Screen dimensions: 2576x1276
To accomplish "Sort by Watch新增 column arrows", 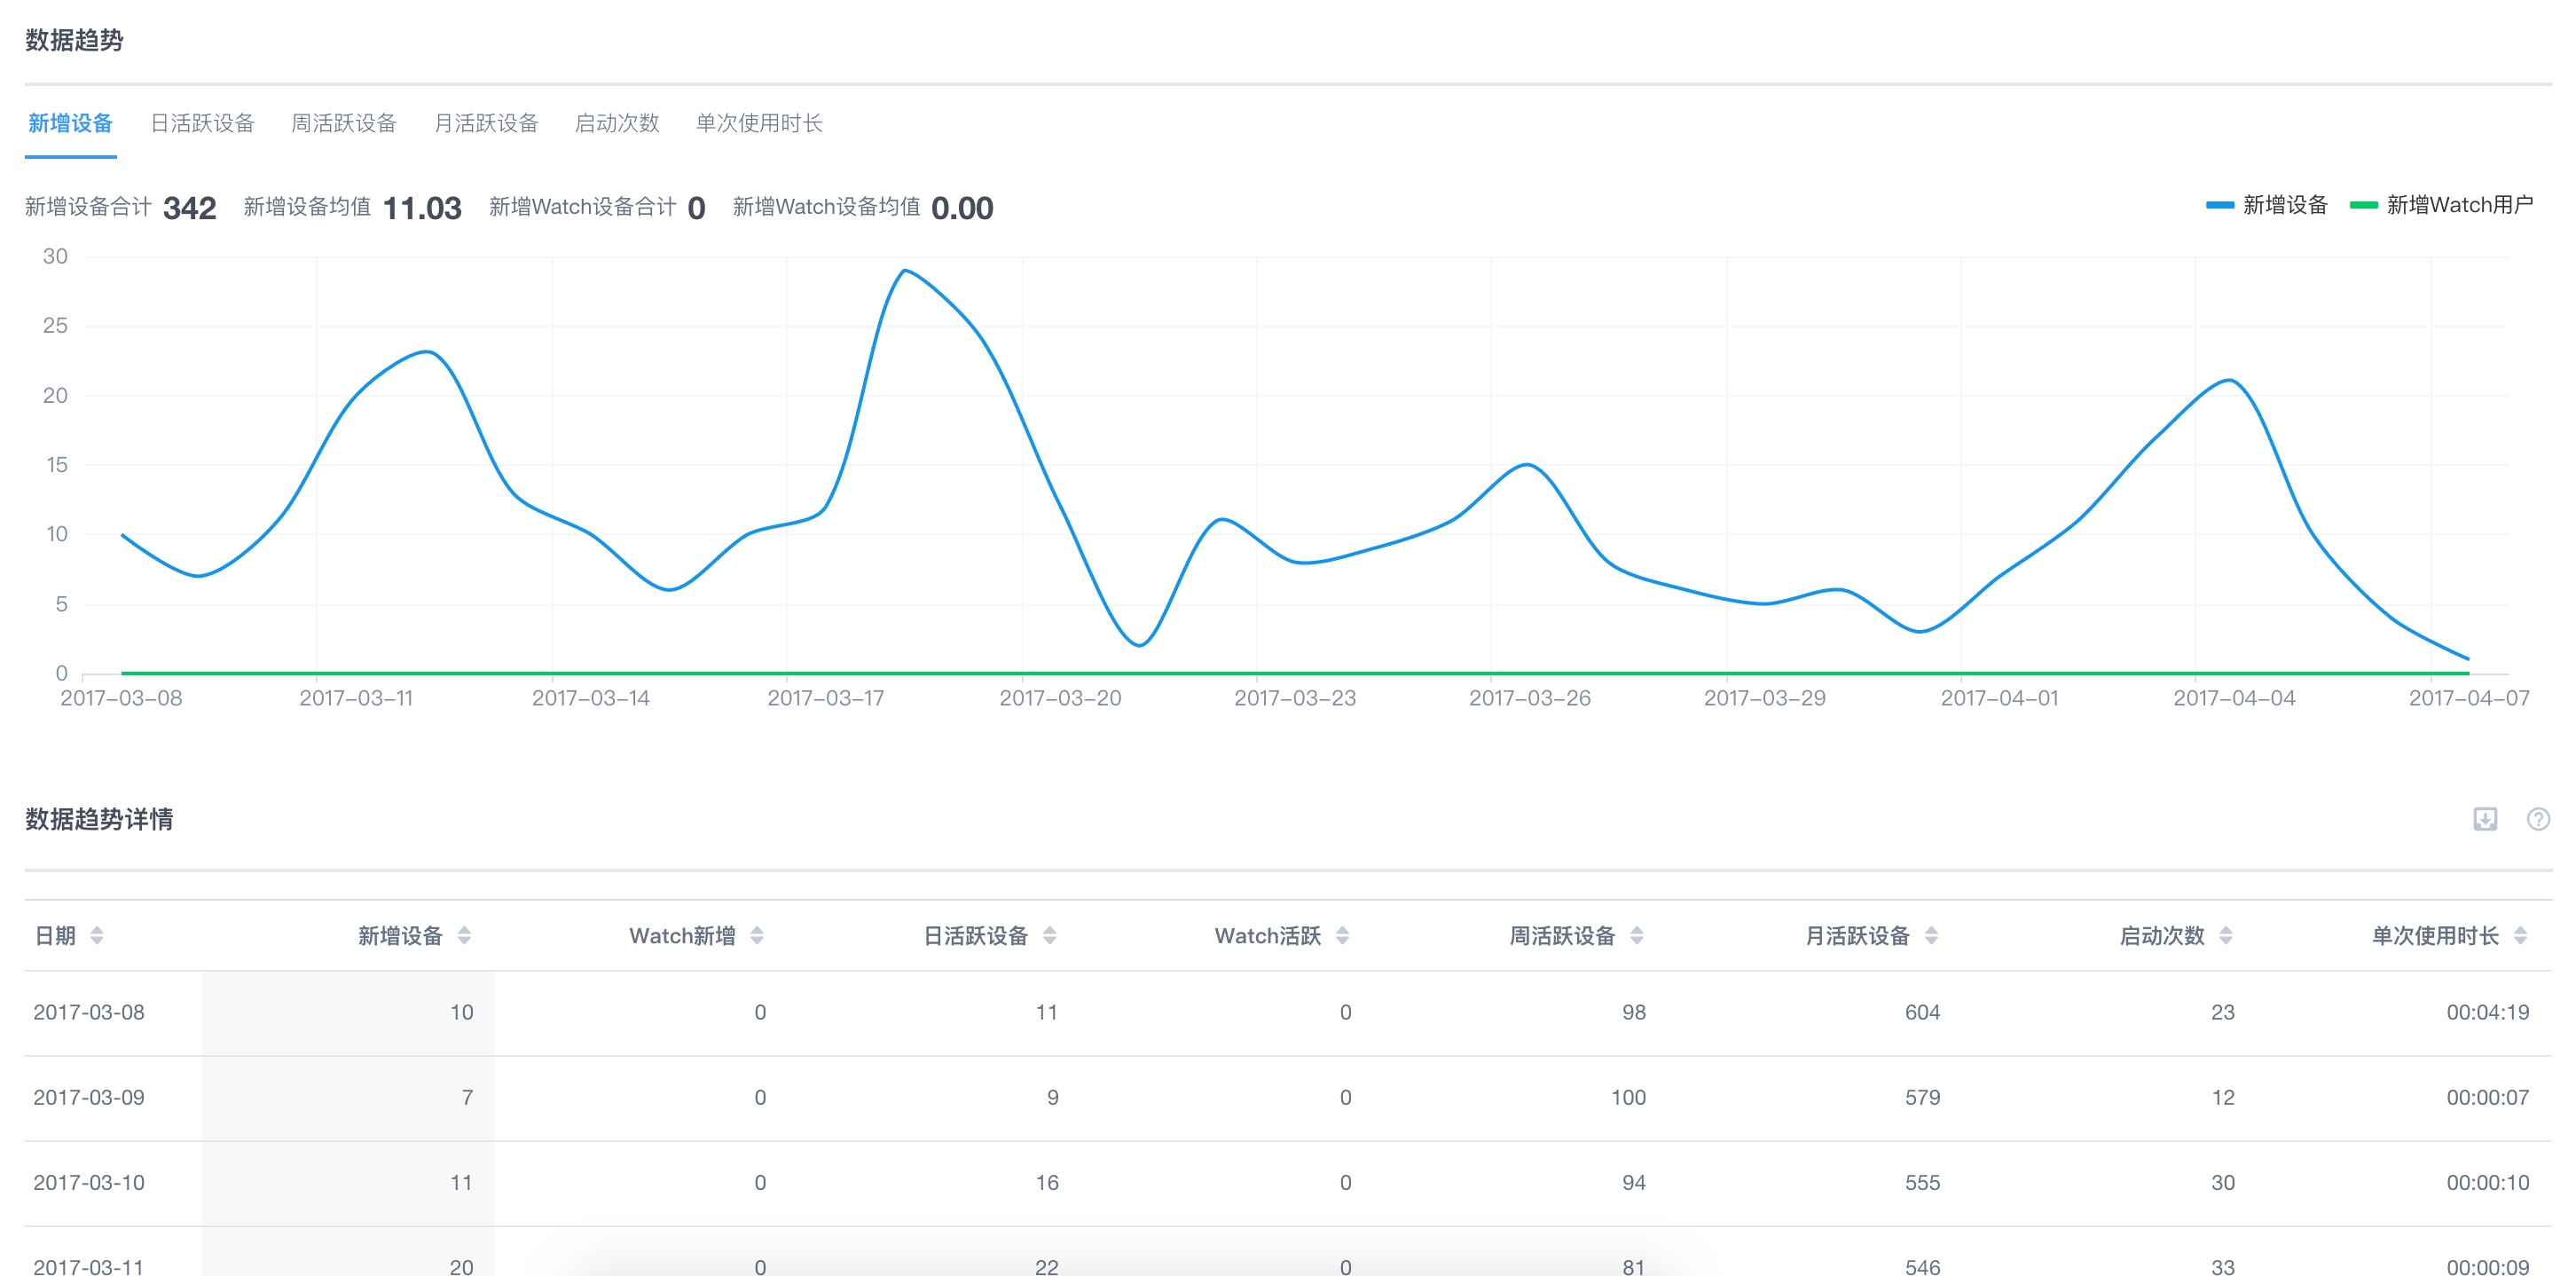I will click(x=757, y=935).
